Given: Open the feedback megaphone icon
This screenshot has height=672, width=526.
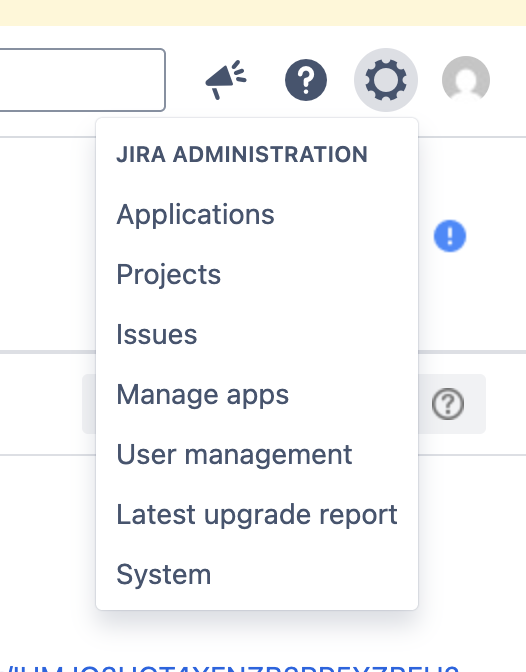Looking at the screenshot, I should tap(226, 80).
